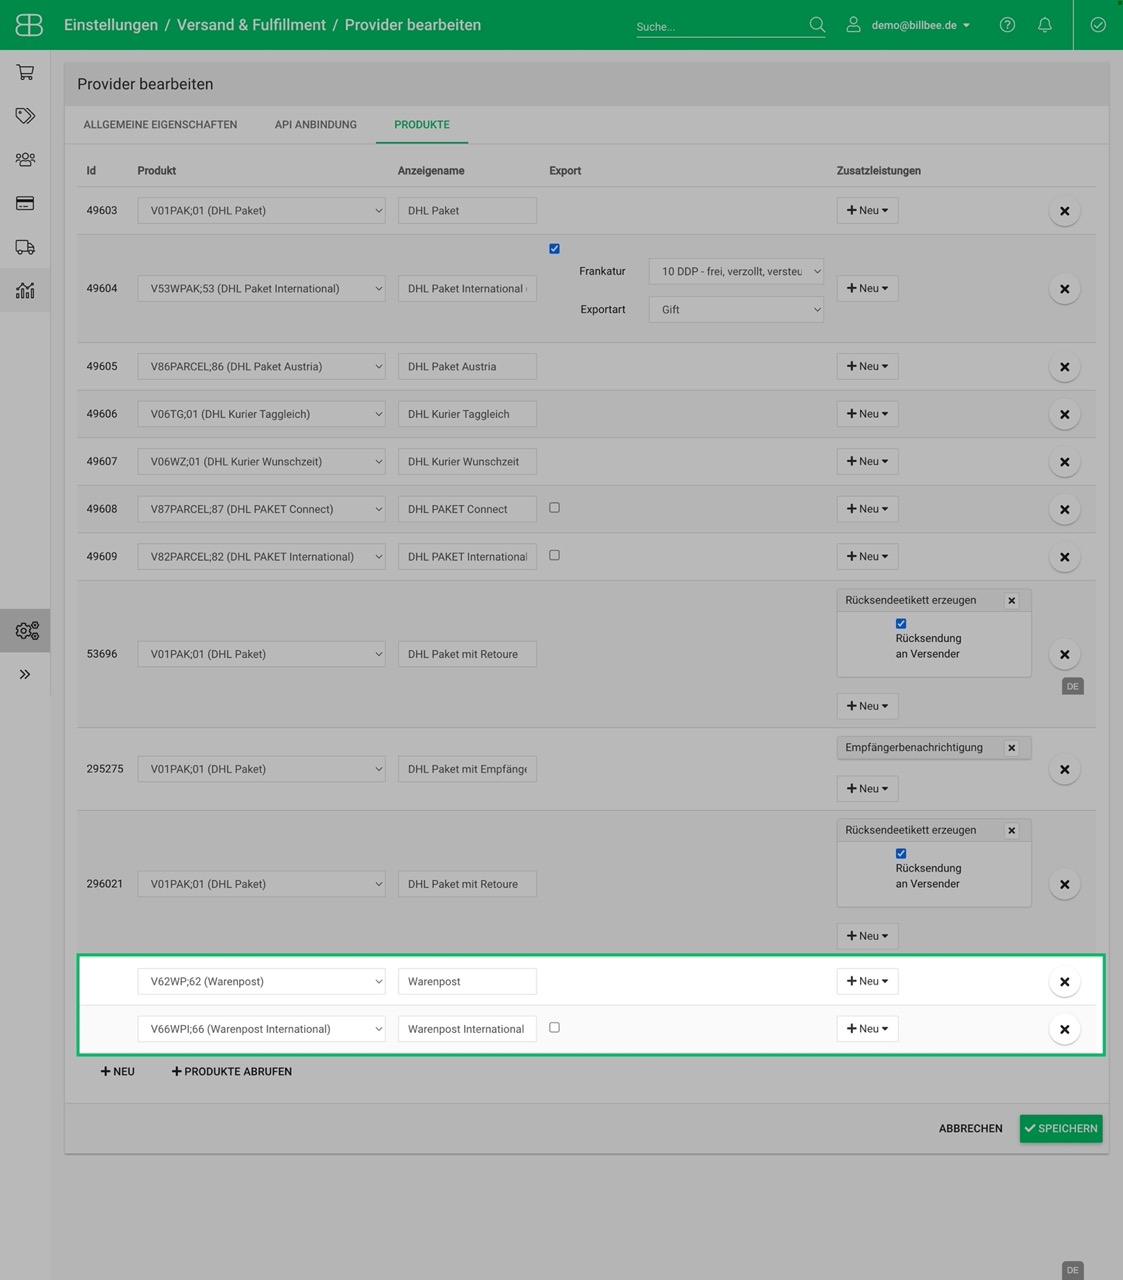Screen dimensions: 1123x1280
Task: Click Produkte abrufen button
Action: (x=232, y=1071)
